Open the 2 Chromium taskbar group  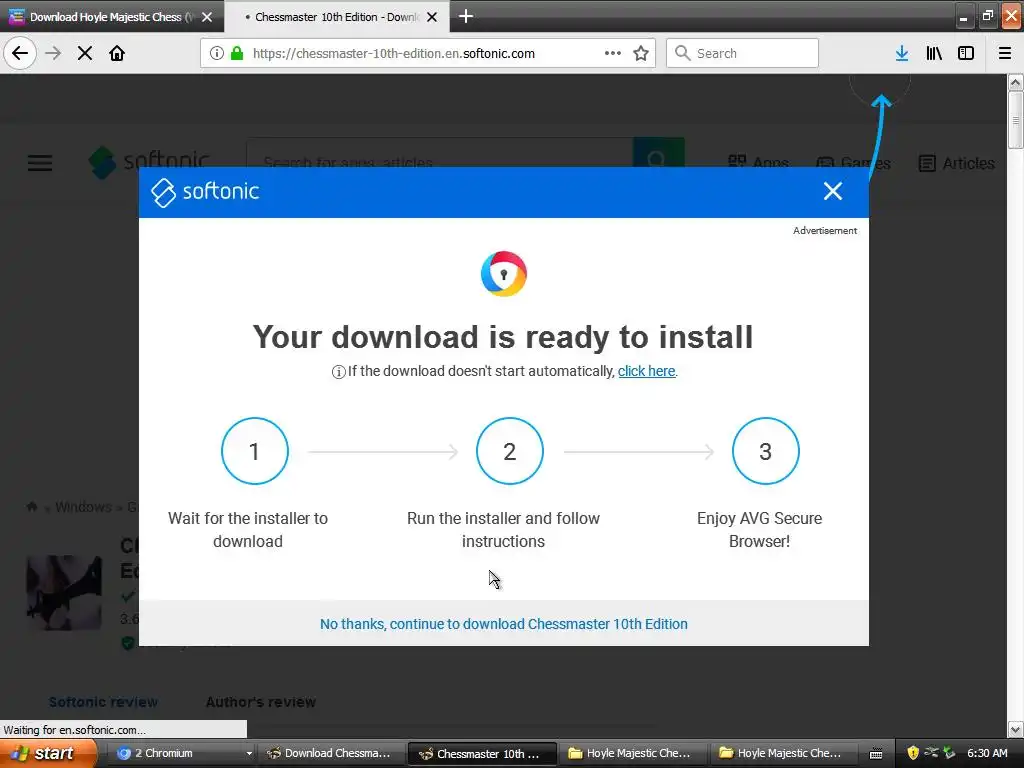point(182,753)
